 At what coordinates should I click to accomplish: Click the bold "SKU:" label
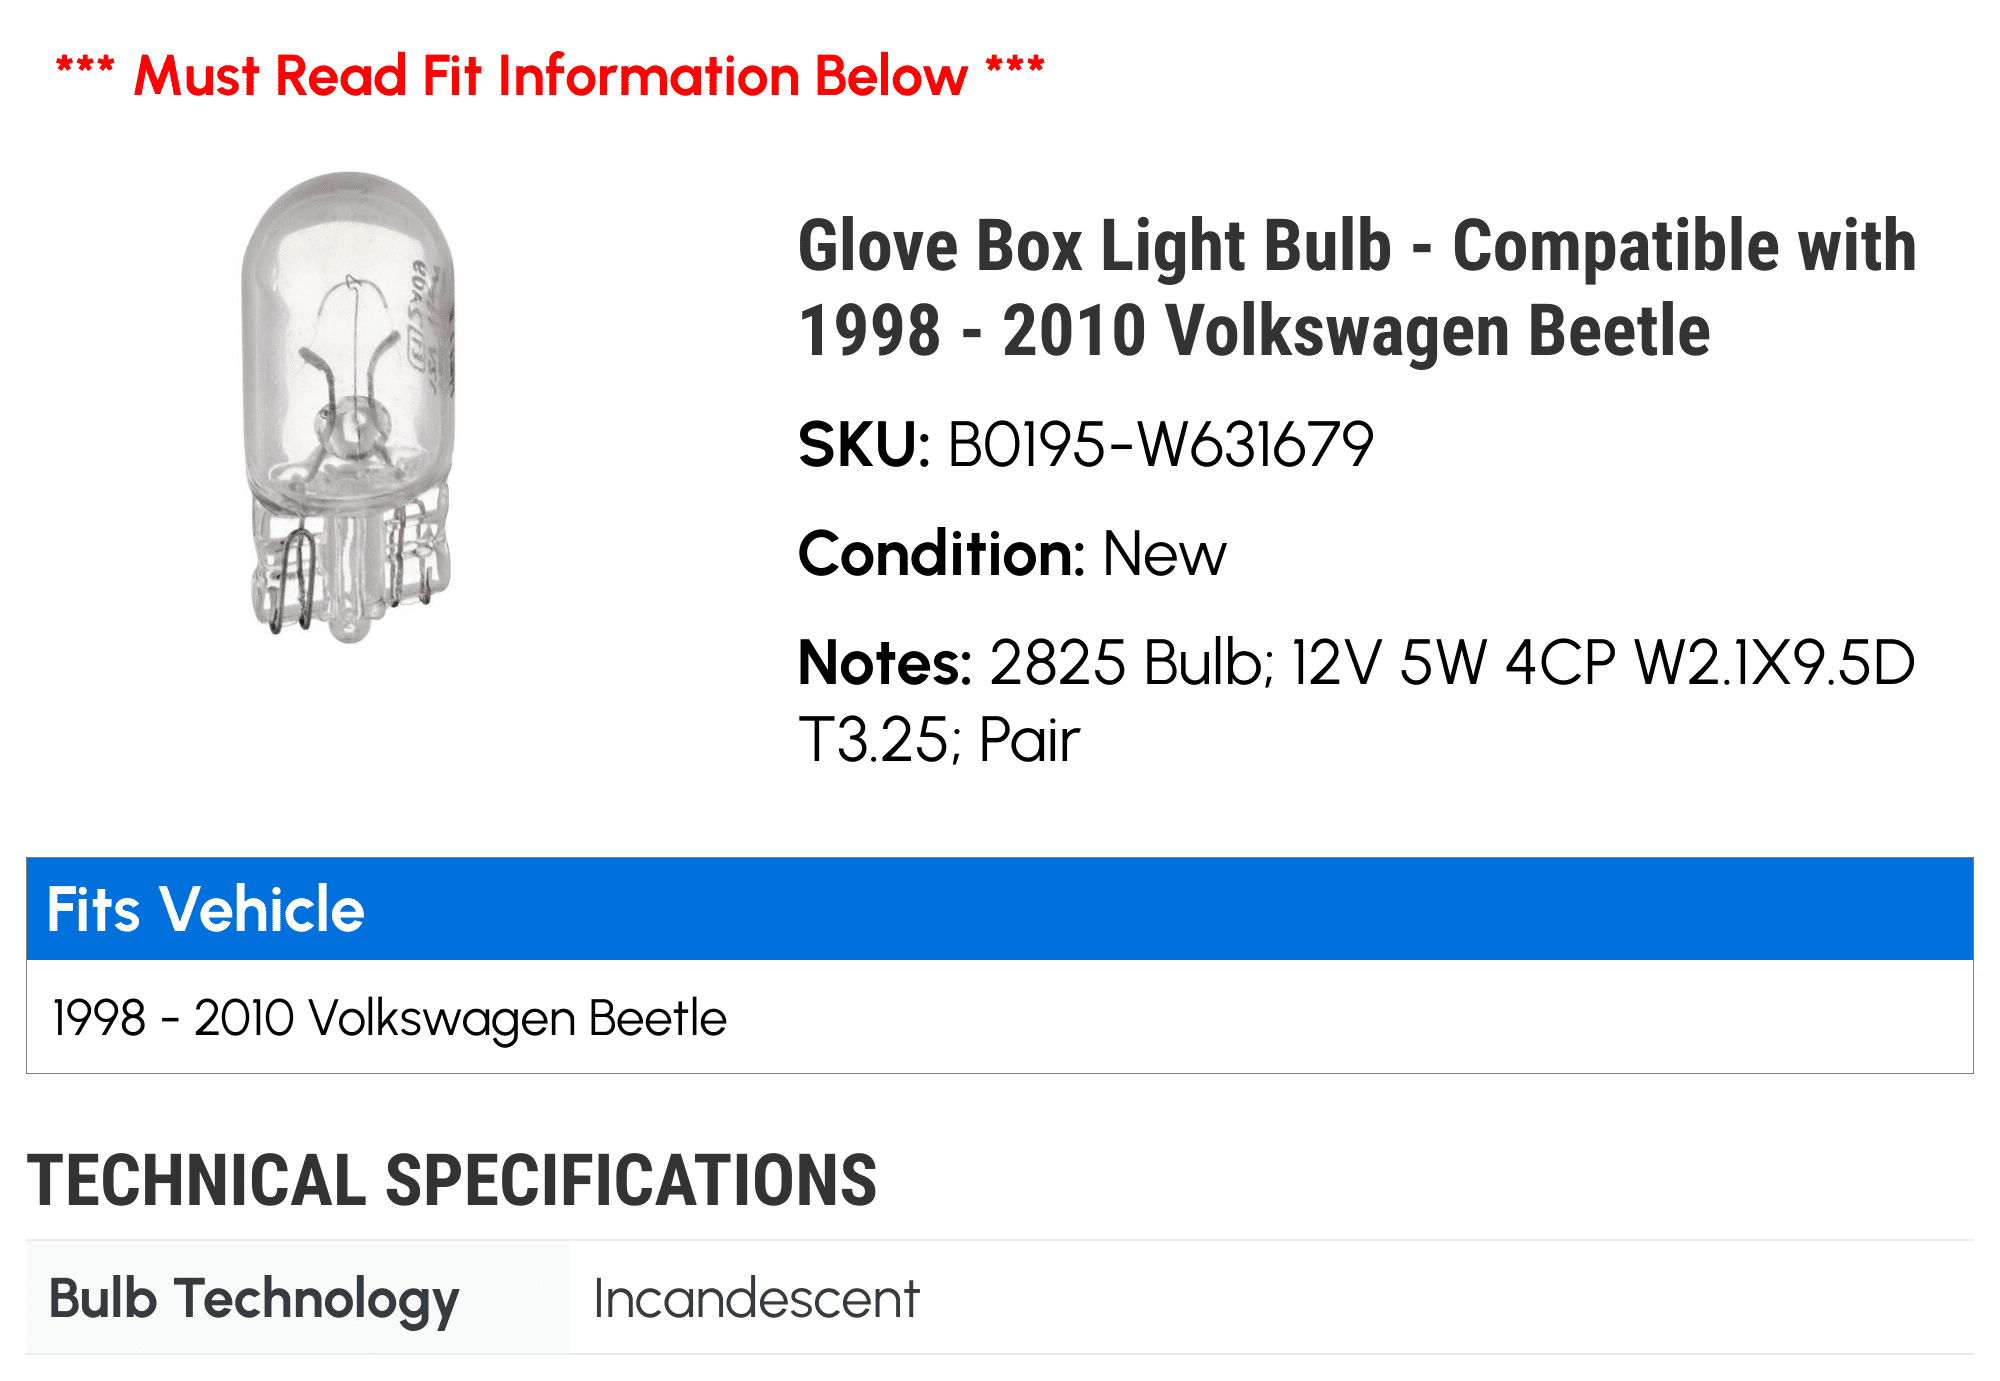864,445
